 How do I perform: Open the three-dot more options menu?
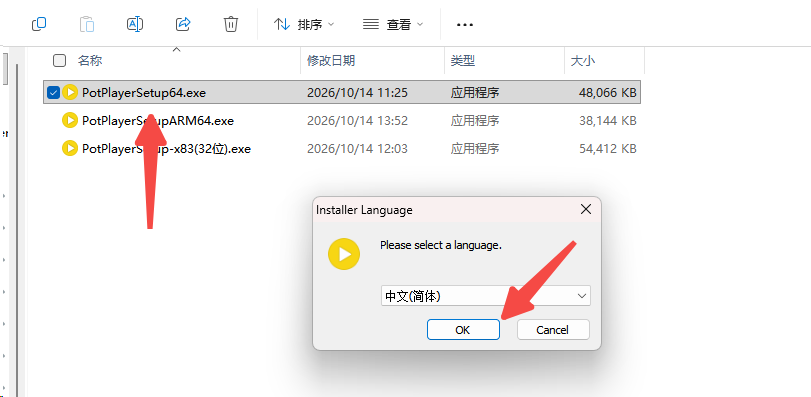[464, 24]
